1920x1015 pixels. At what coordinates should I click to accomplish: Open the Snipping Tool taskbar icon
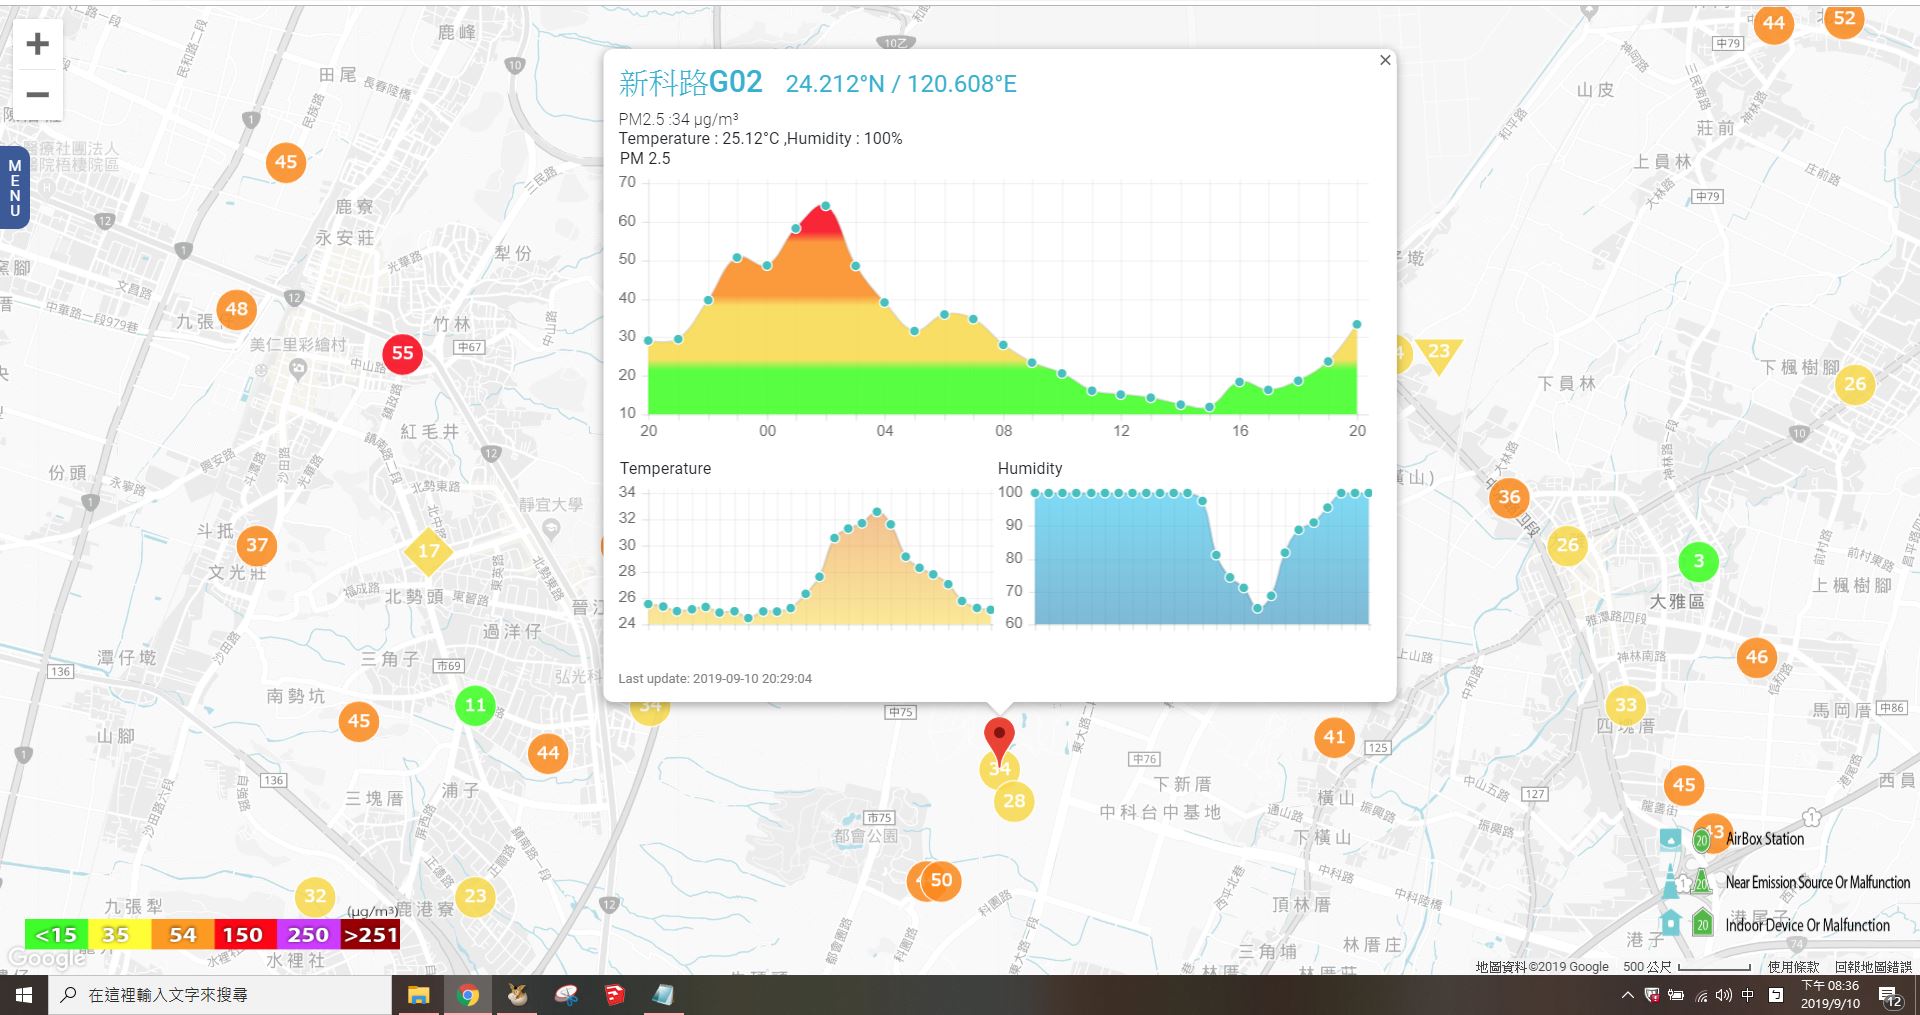[566, 995]
